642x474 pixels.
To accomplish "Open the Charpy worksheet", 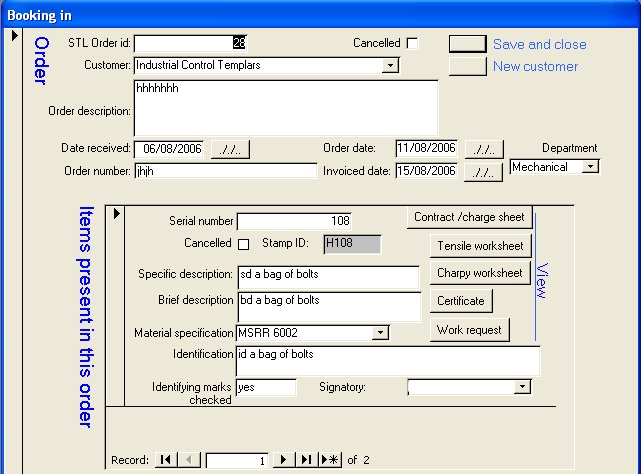I will point(479,273).
